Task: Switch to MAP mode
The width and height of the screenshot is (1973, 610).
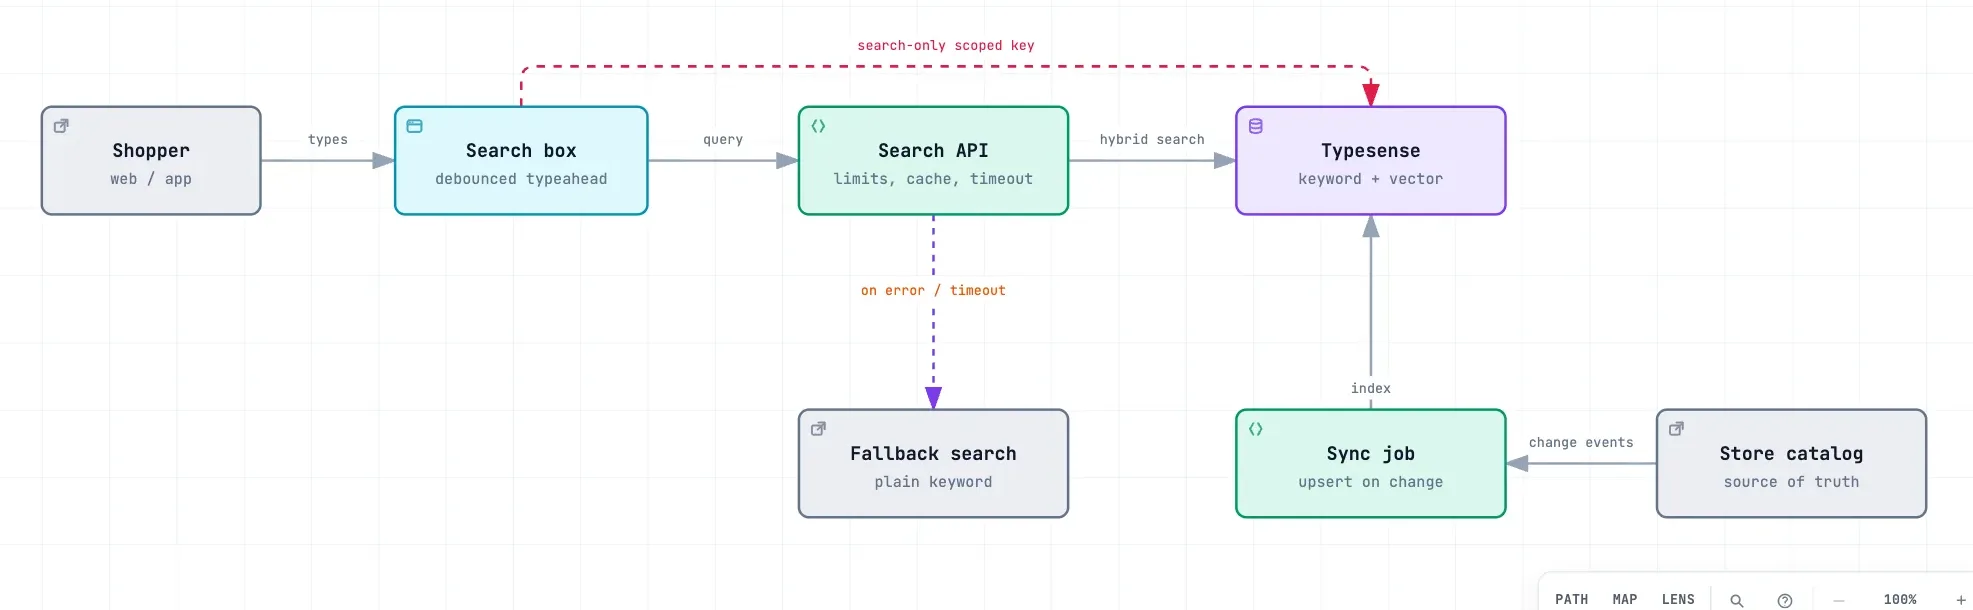Action: click(1625, 600)
